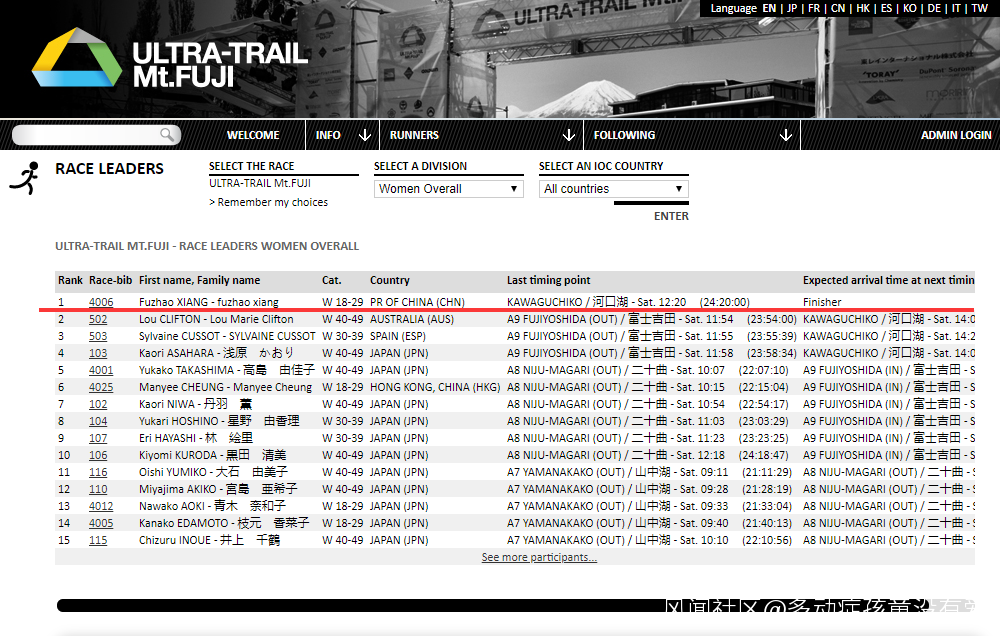Open race-bib 503 link
This screenshot has height=636, width=1000.
click(x=98, y=336)
